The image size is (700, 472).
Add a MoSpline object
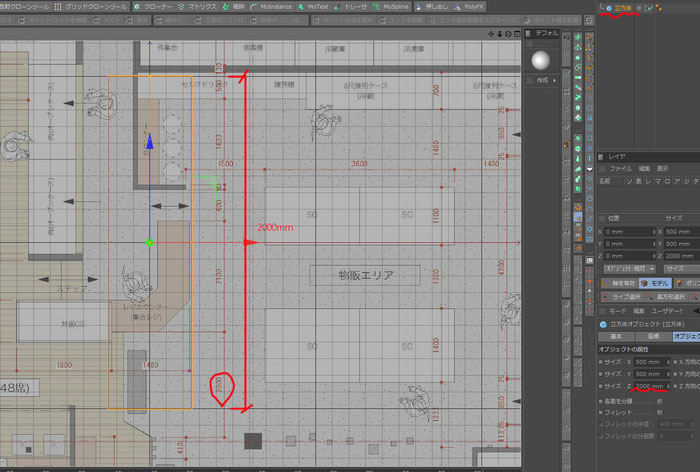pyautogui.click(x=391, y=7)
